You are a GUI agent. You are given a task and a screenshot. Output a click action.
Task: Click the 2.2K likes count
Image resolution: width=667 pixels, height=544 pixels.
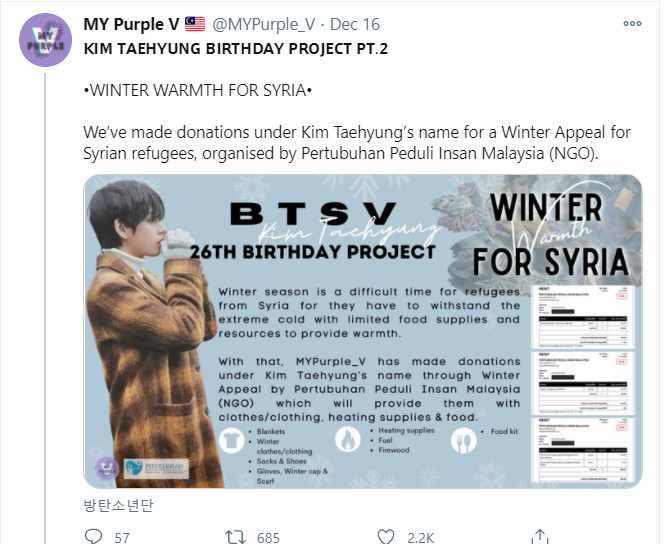point(421,538)
